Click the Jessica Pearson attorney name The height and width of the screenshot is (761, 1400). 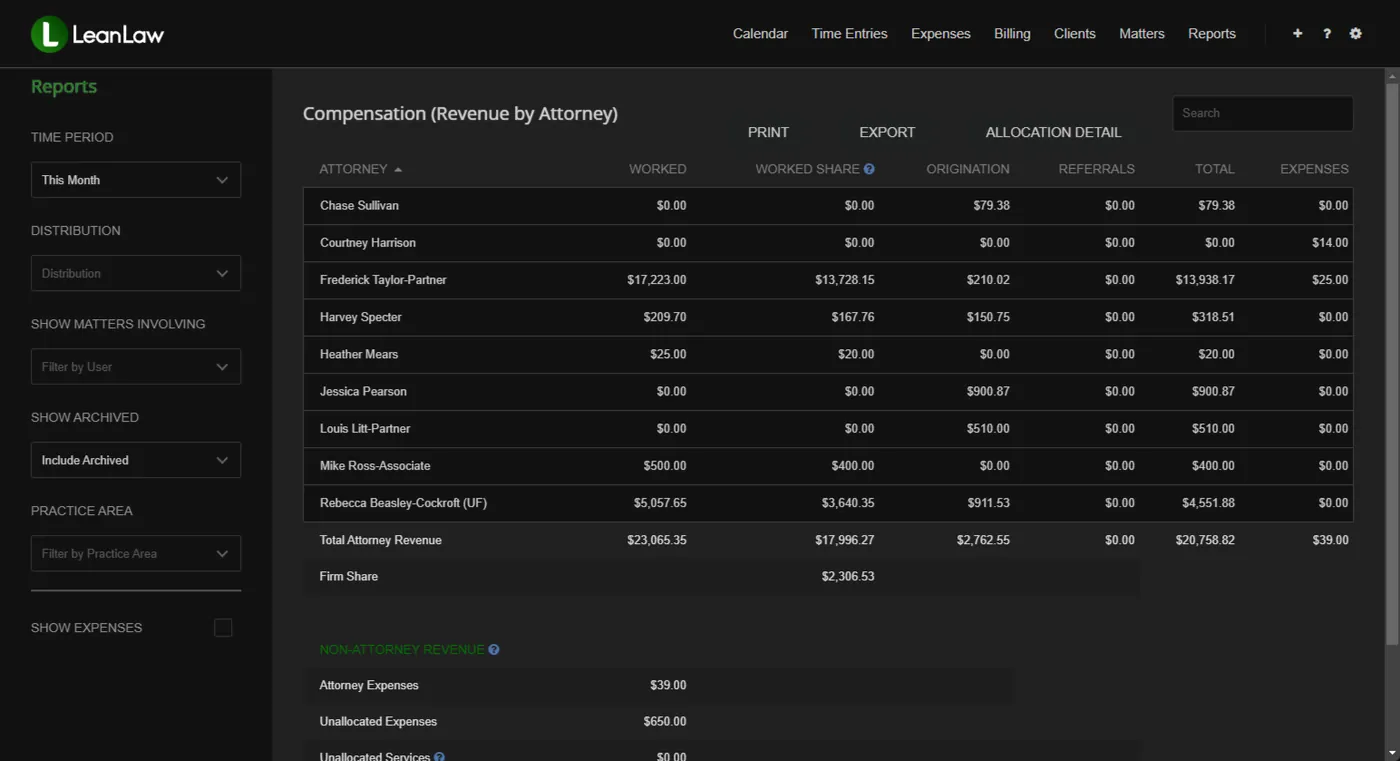(363, 391)
